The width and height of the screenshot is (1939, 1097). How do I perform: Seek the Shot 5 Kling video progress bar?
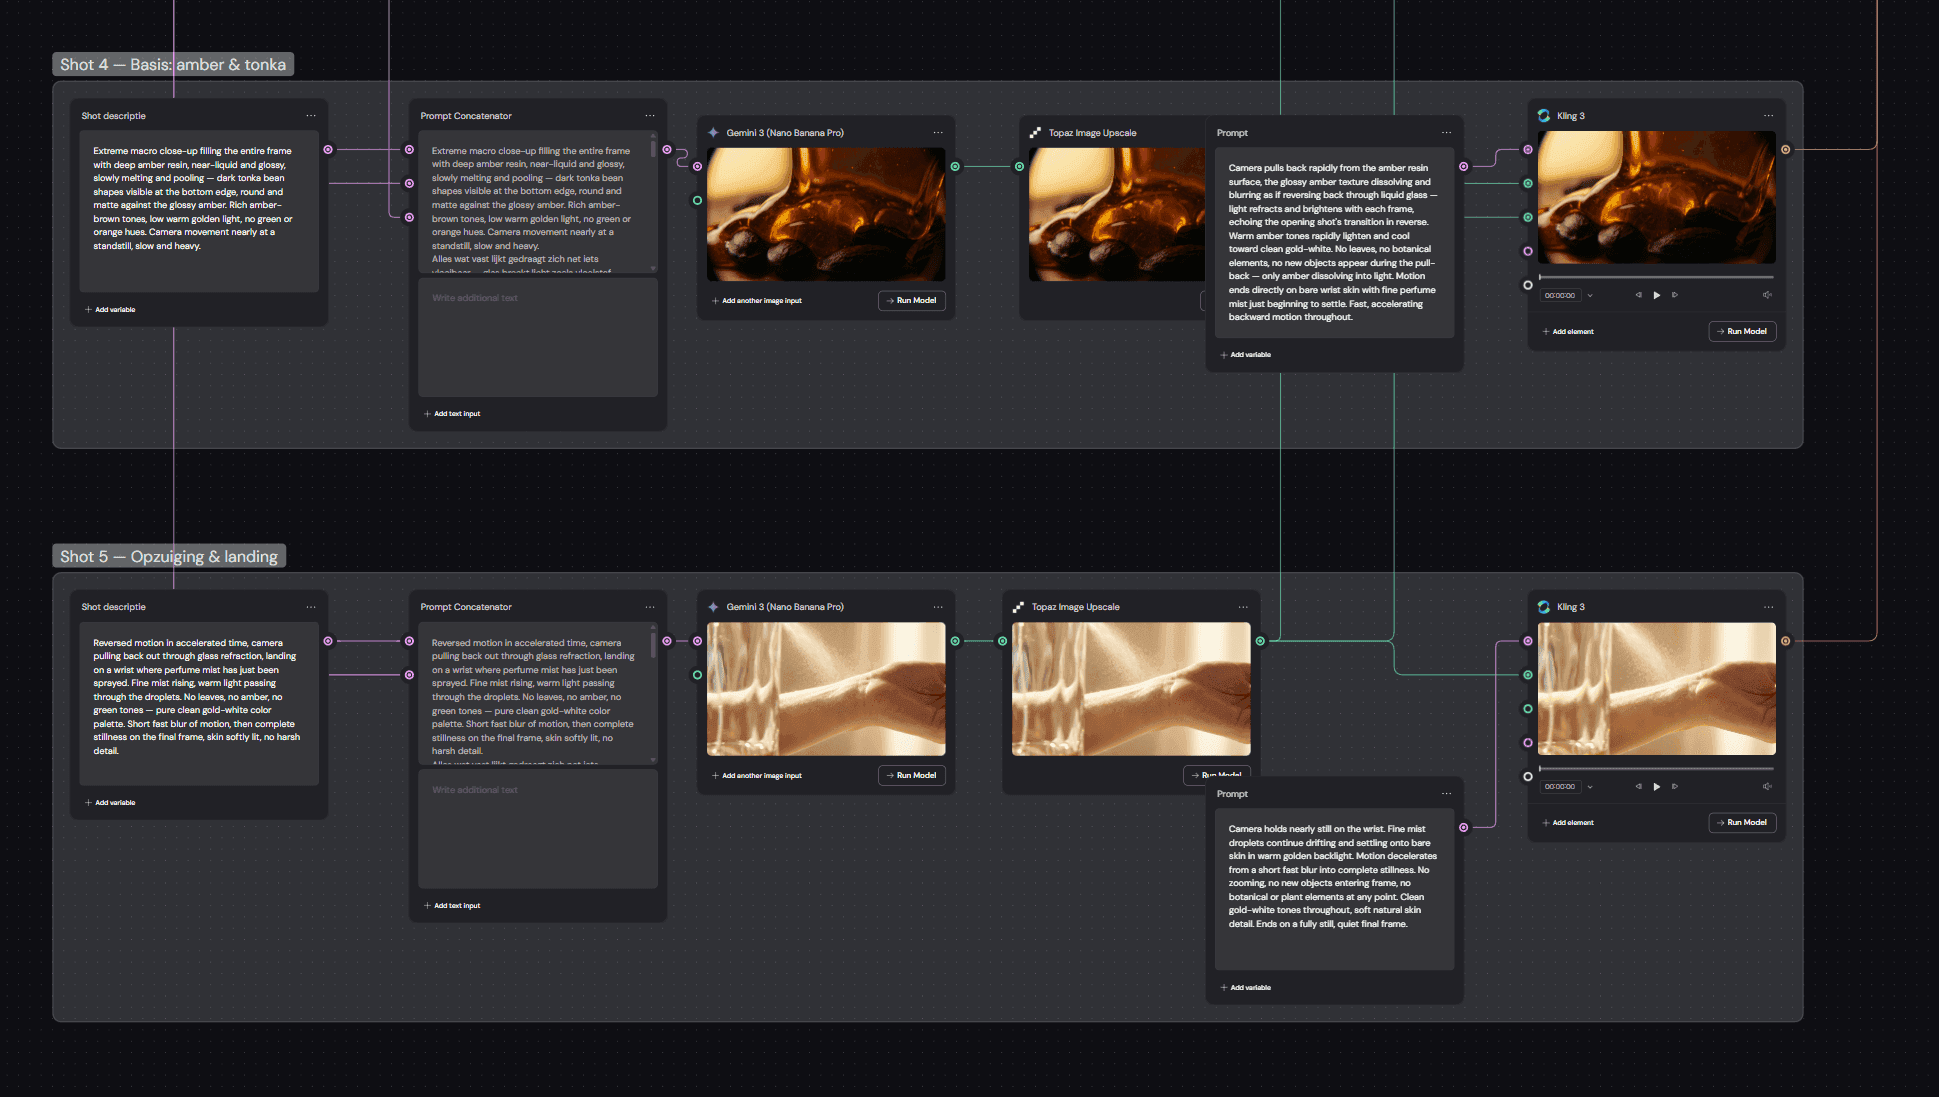point(1656,768)
